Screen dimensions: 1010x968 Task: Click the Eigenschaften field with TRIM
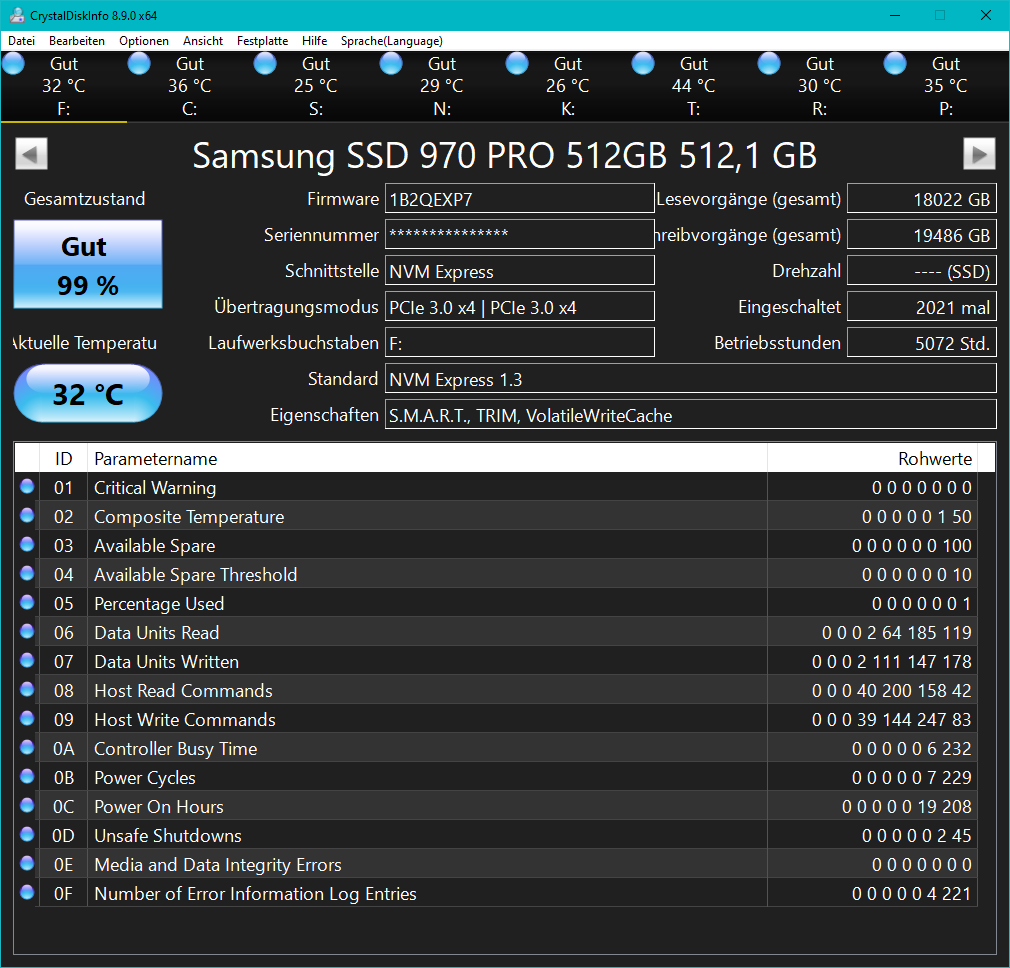click(691, 415)
